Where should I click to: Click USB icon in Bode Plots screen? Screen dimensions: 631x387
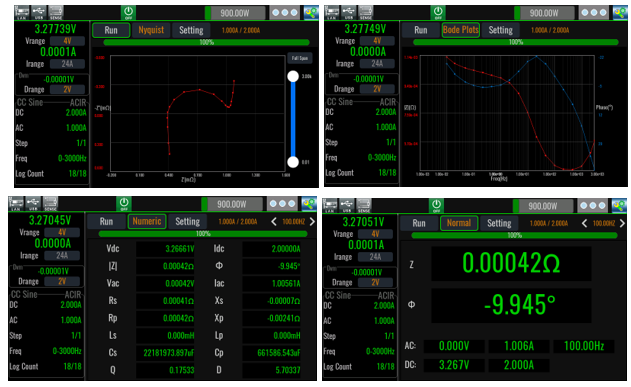(x=348, y=12)
